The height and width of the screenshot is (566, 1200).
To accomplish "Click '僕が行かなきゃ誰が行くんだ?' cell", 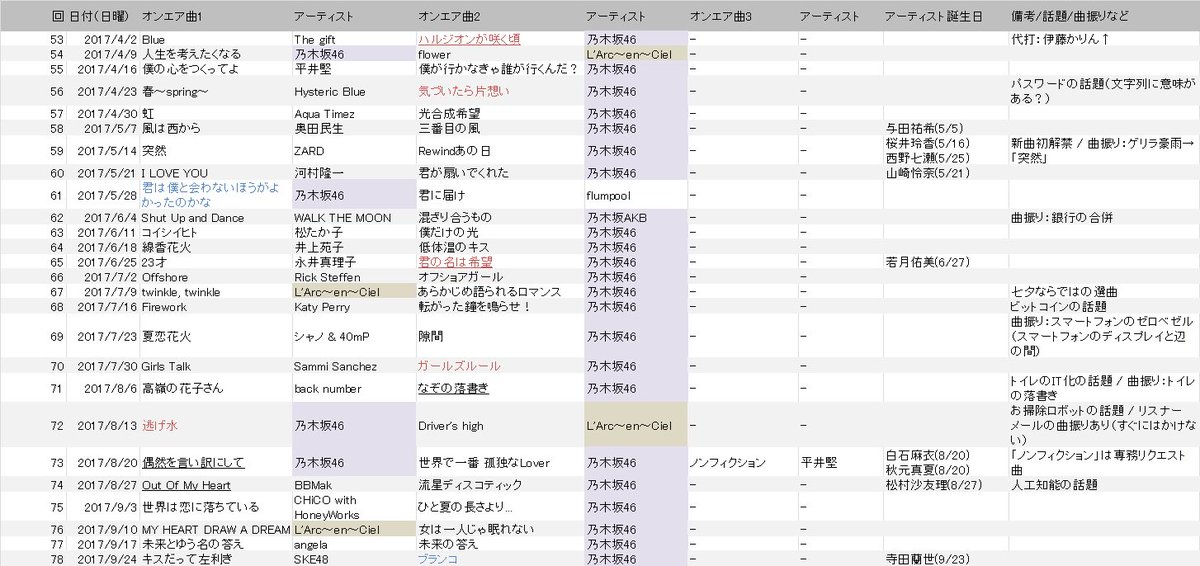I will click(x=498, y=69).
